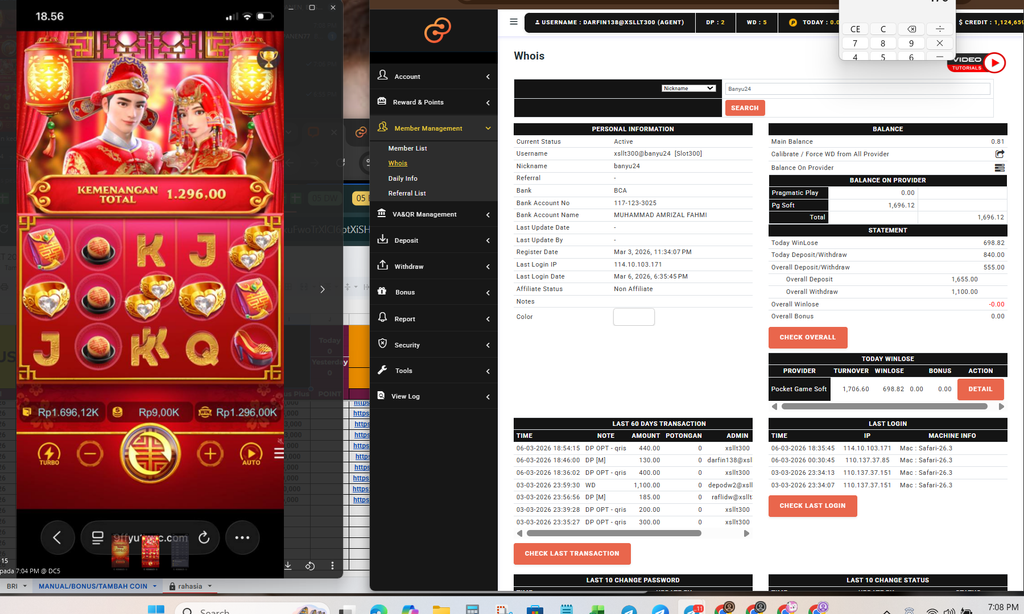Tap the phone browser back arrow

click(57, 538)
